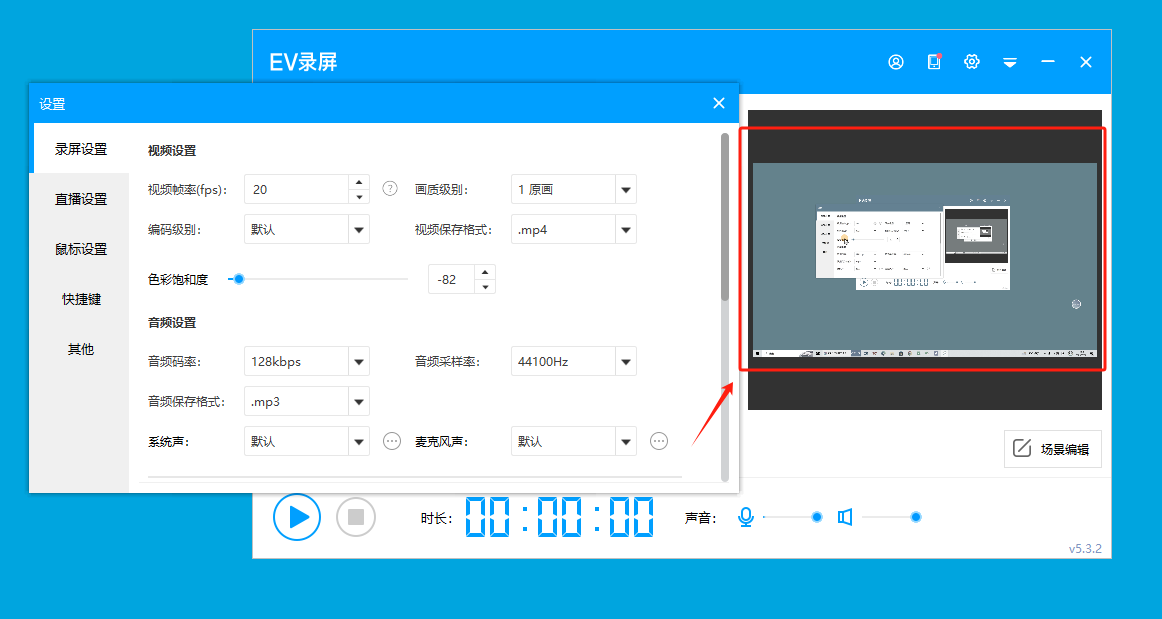Click the help icon beside frame rate
This screenshot has width=1162, height=619.
tap(390, 189)
